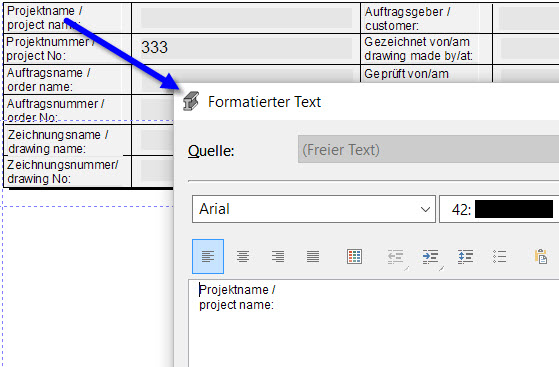The image size is (559, 367).
Task: Open the Arial font dropdown
Action: pos(314,209)
